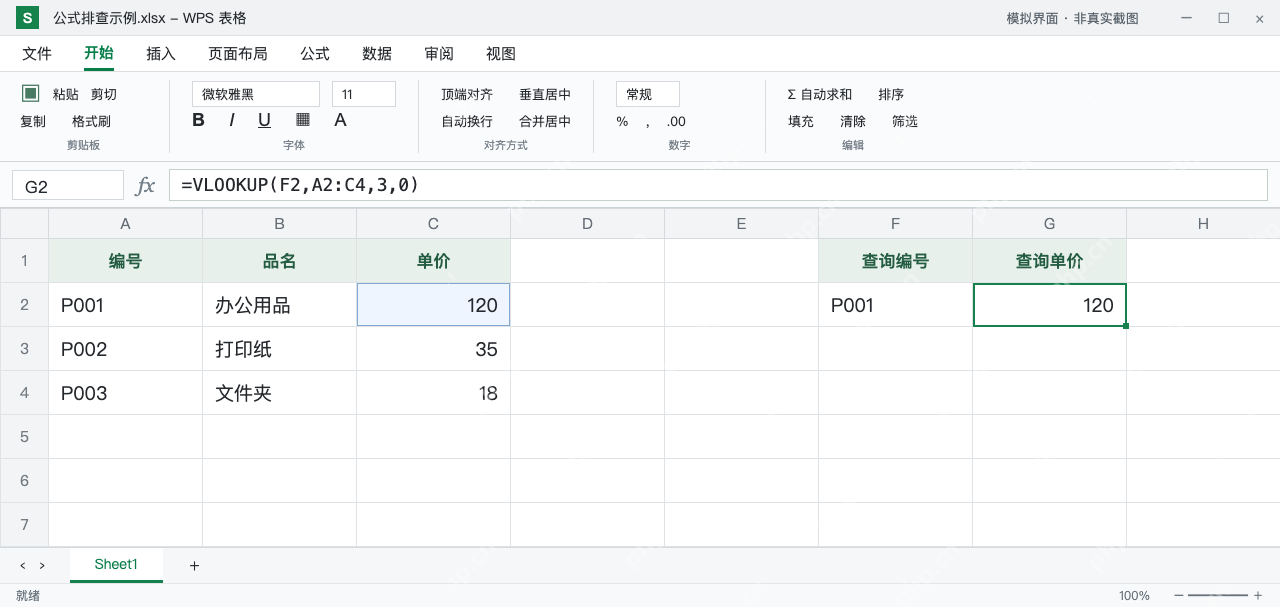Screen dimensions: 1280x608
Task: Open the 微软雅黑 font name box
Action: [x=256, y=94]
